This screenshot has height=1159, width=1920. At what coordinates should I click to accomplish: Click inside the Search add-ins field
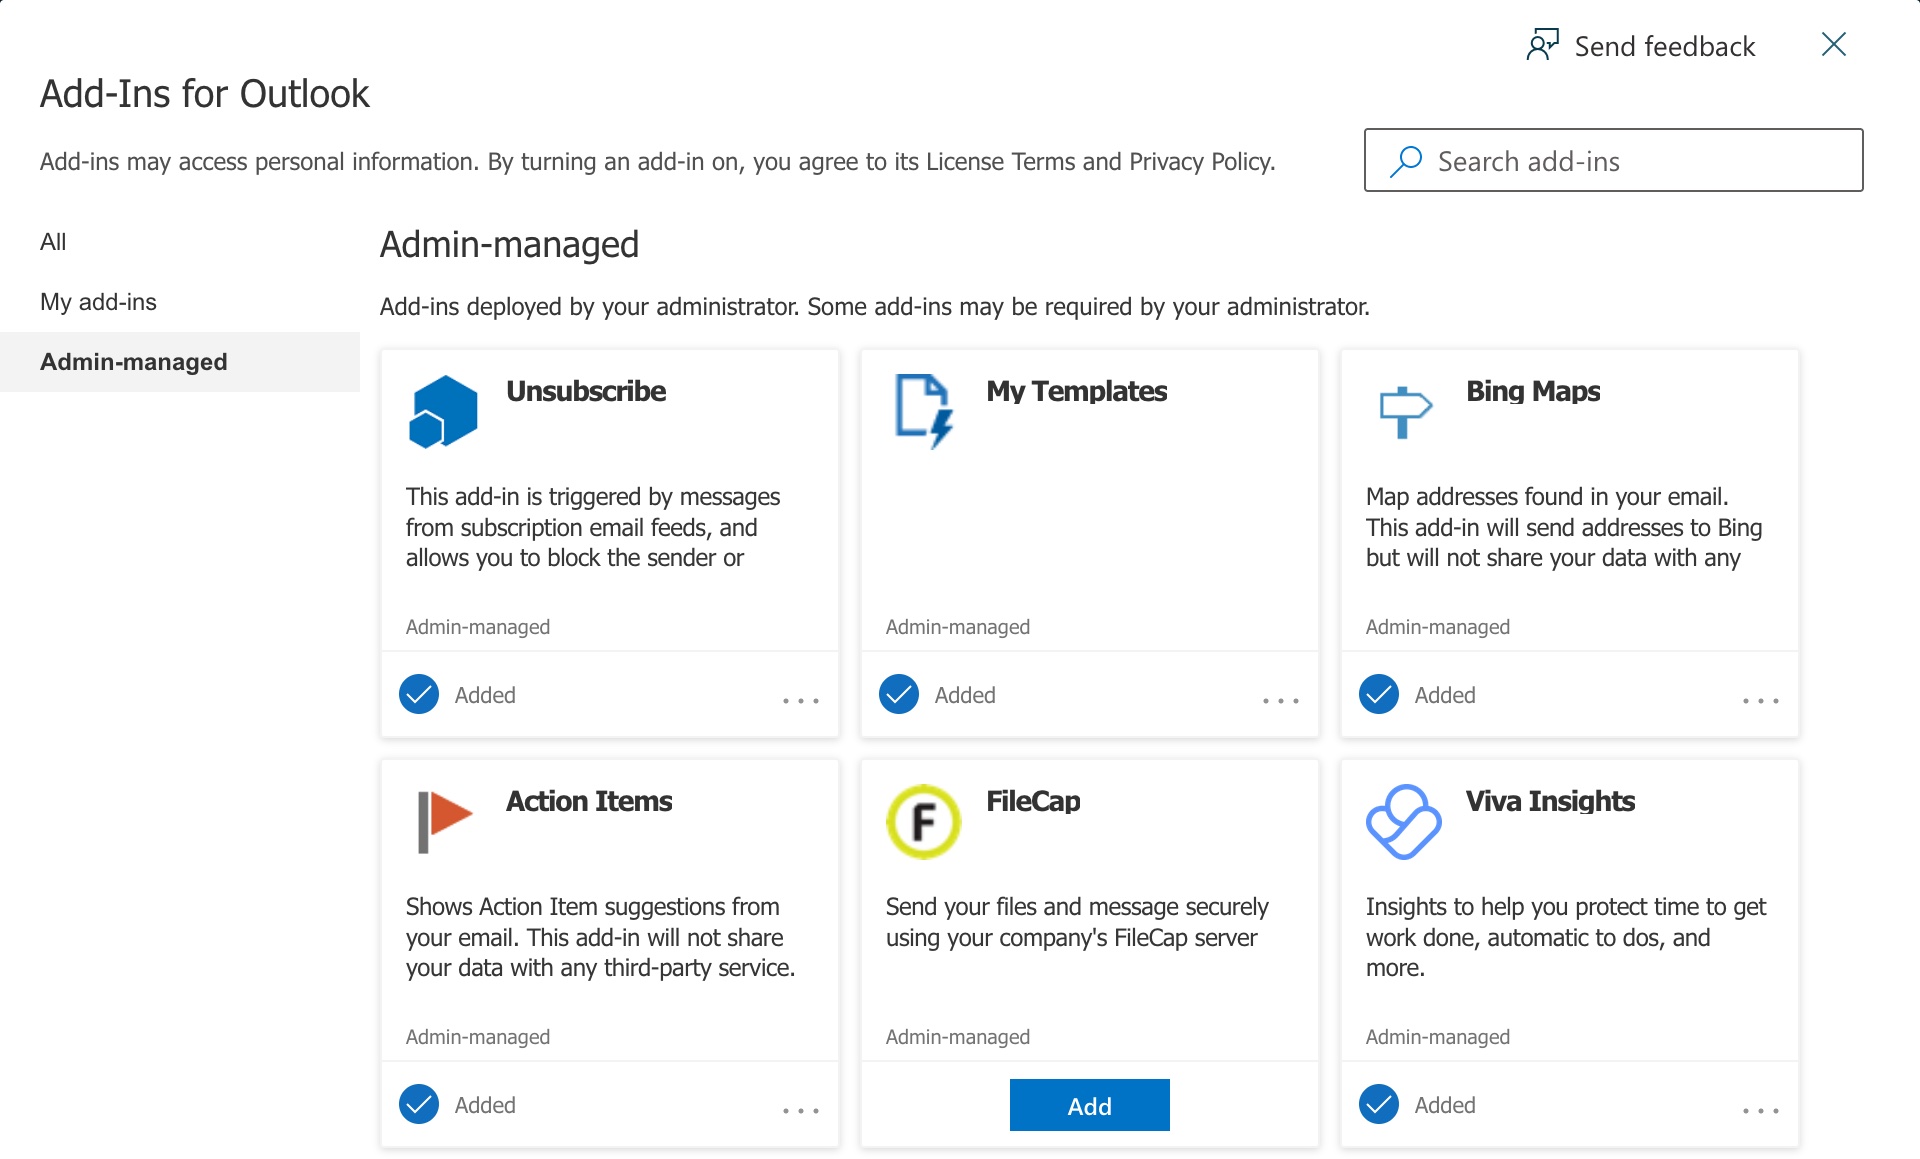click(1600, 160)
